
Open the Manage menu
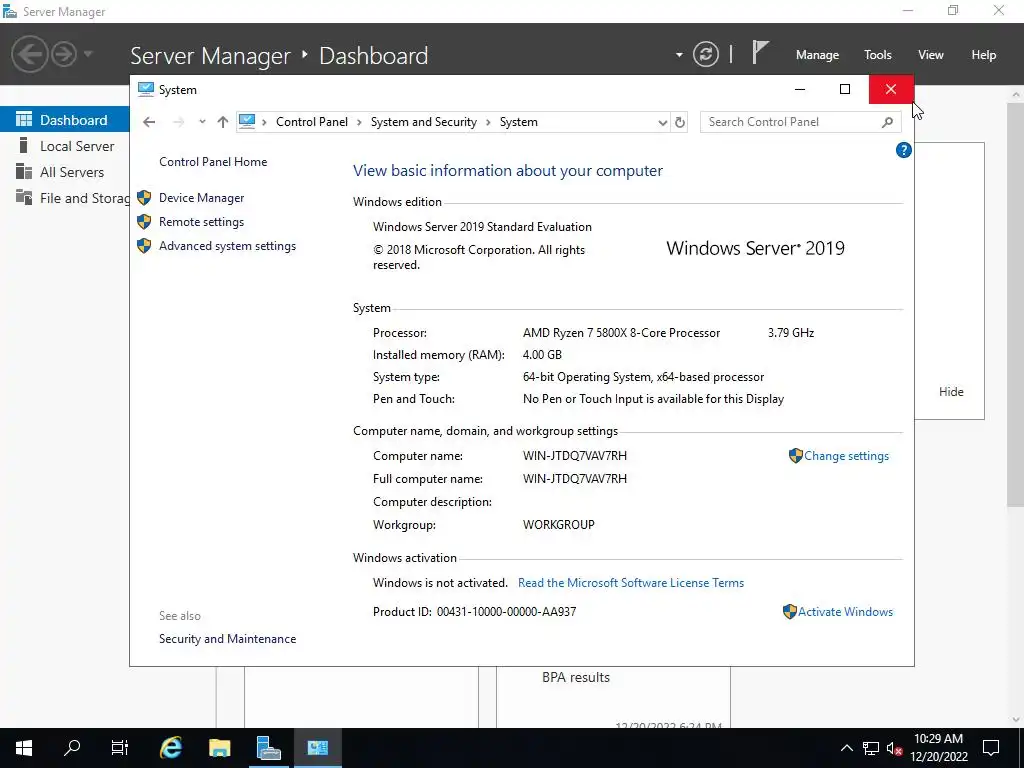(x=817, y=55)
